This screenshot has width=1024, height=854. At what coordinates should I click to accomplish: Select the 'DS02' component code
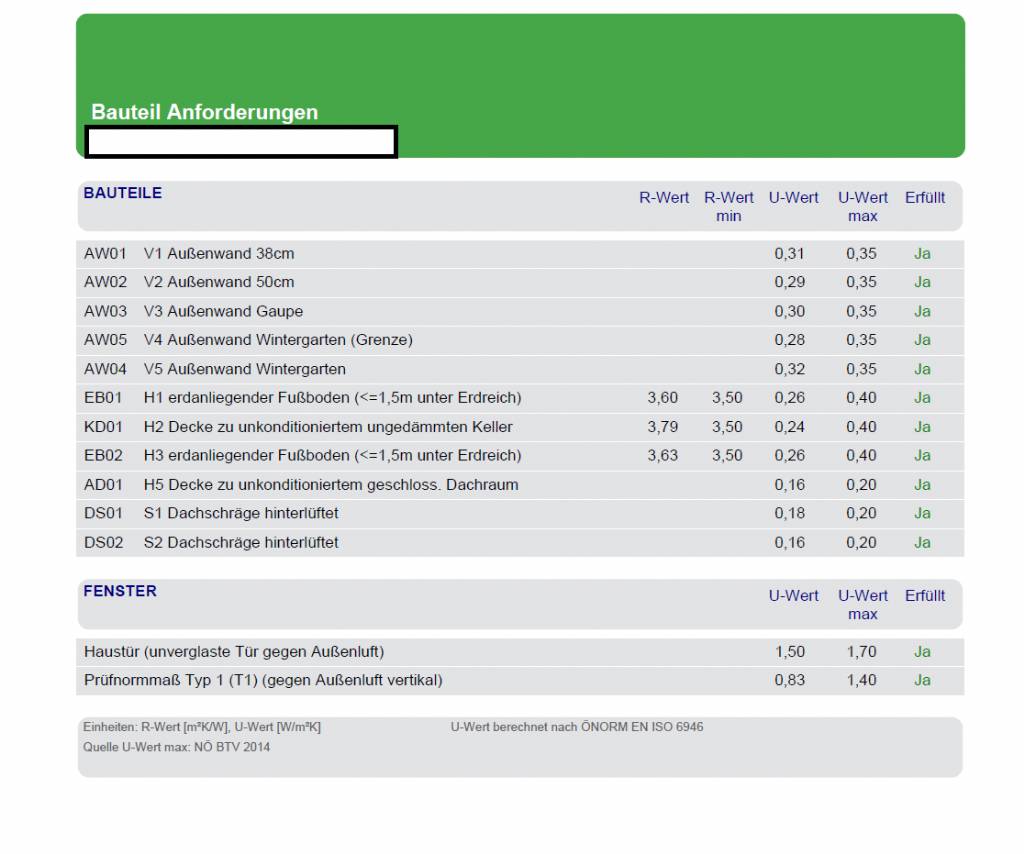click(x=103, y=543)
